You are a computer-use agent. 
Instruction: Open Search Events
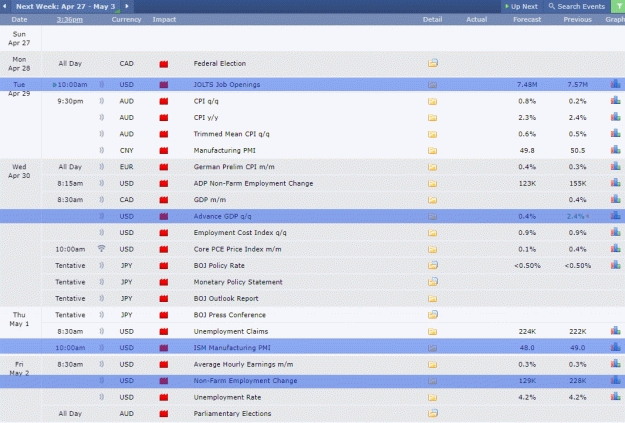577,6
